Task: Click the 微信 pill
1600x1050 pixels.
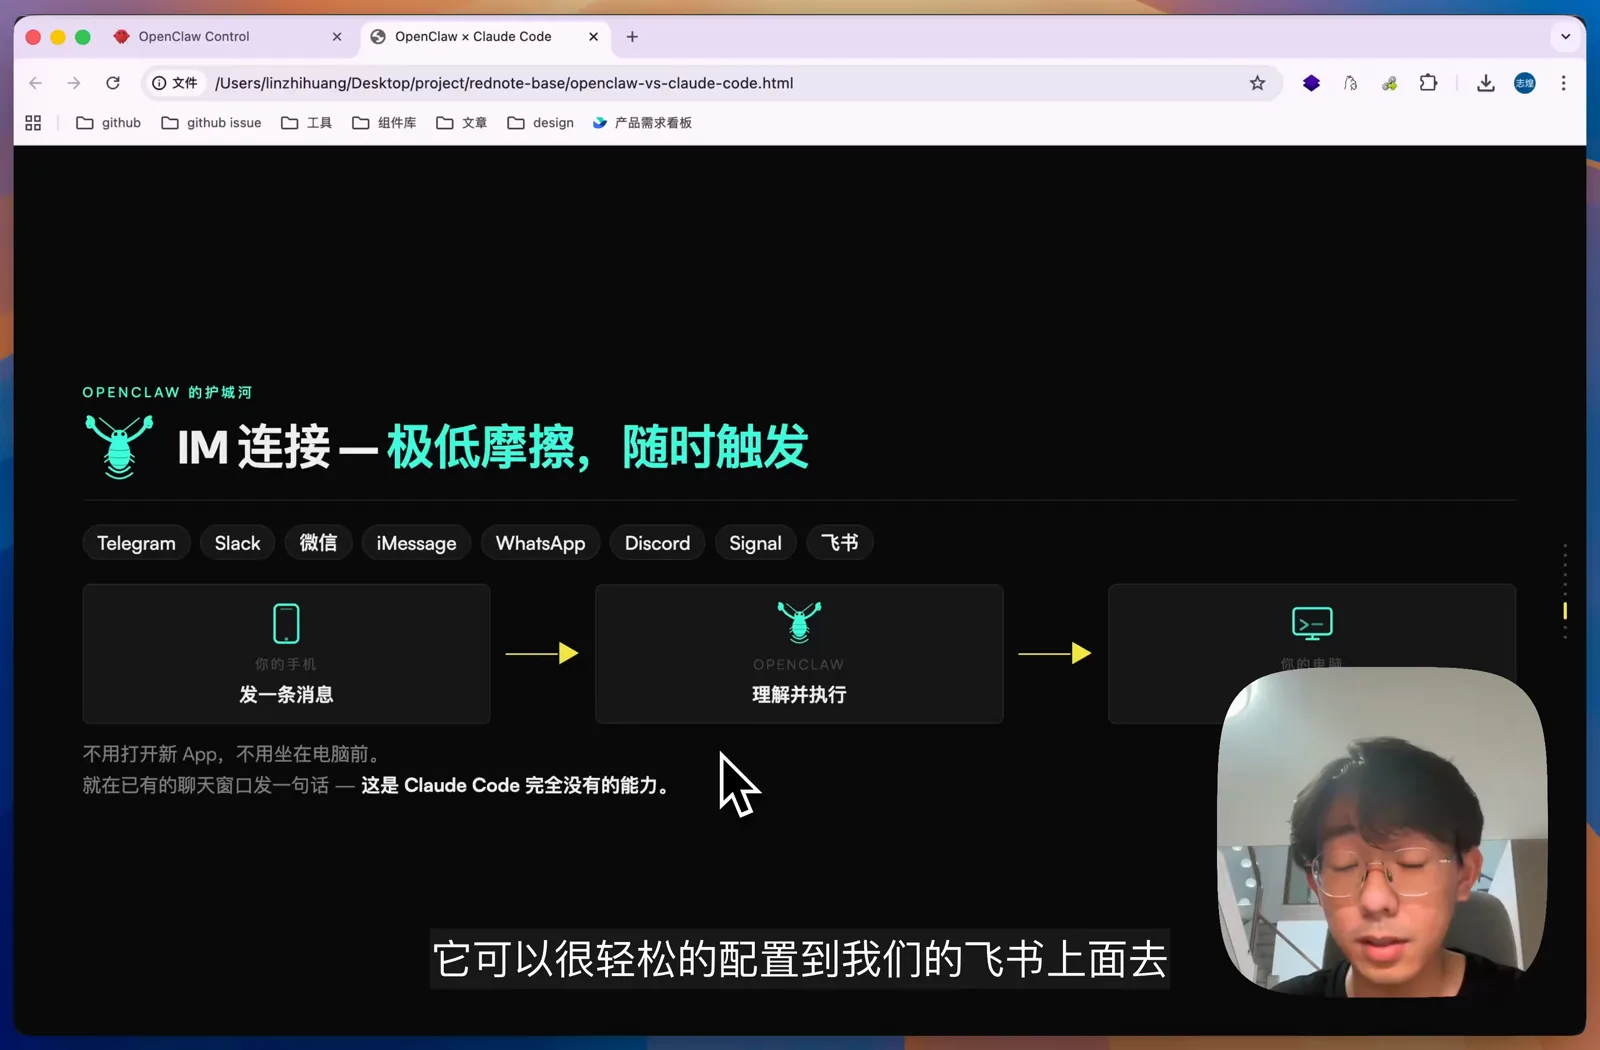Action: point(318,543)
